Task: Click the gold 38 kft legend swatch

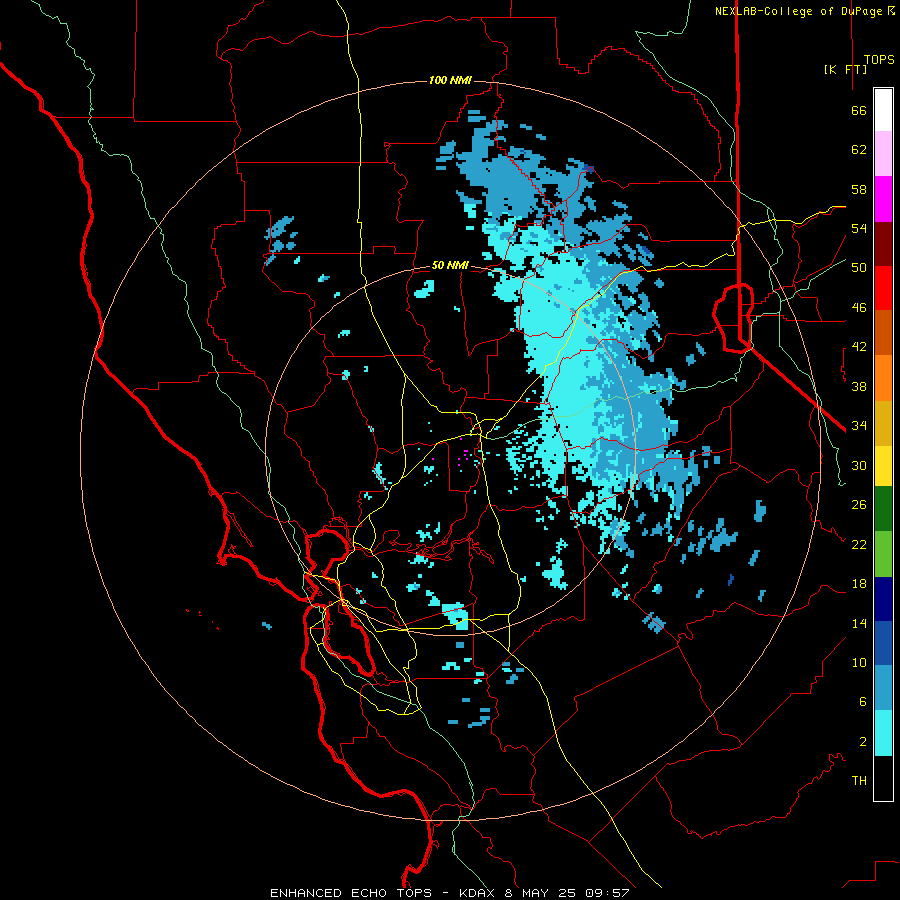Action: tap(883, 423)
